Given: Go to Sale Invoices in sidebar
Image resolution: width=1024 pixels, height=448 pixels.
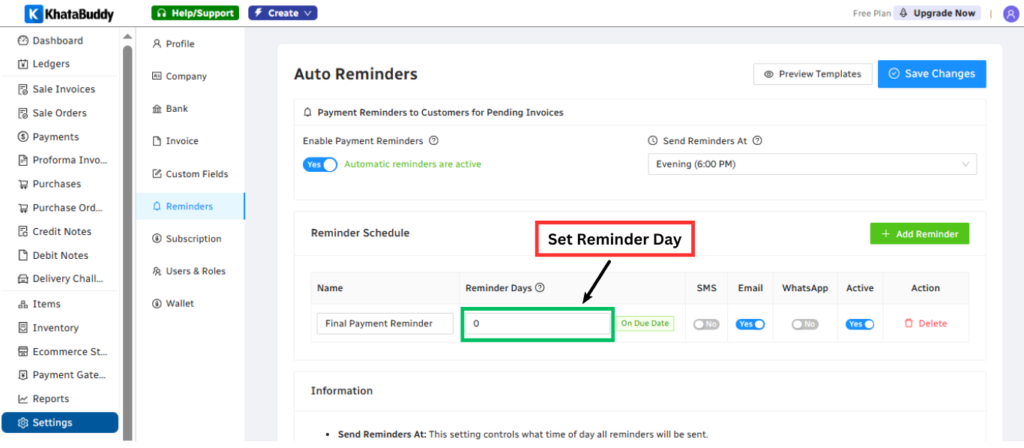Looking at the screenshot, I should point(64,89).
